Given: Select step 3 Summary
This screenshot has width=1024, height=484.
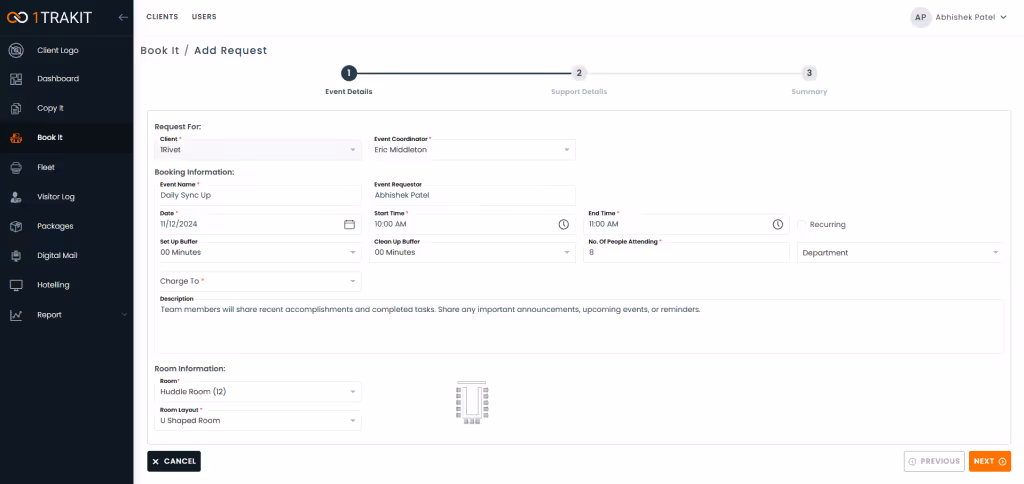Looking at the screenshot, I should click(x=809, y=73).
